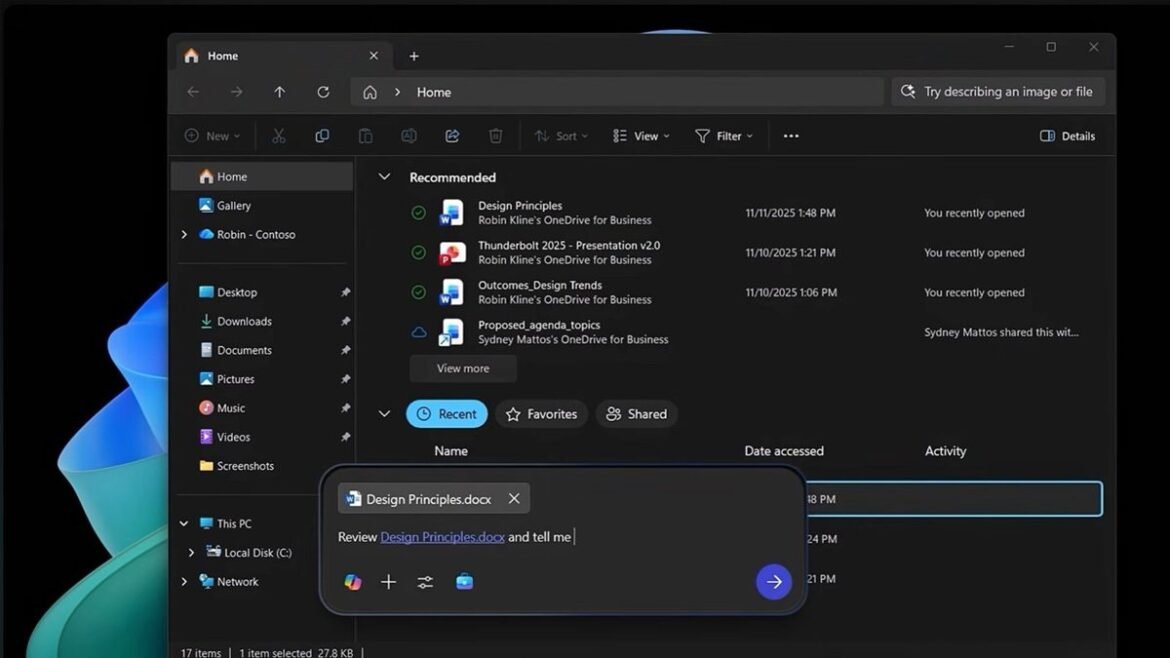Viewport: 1170px width, 658px height.
Task: Open the Share icon in the toolbar
Action: (452, 135)
